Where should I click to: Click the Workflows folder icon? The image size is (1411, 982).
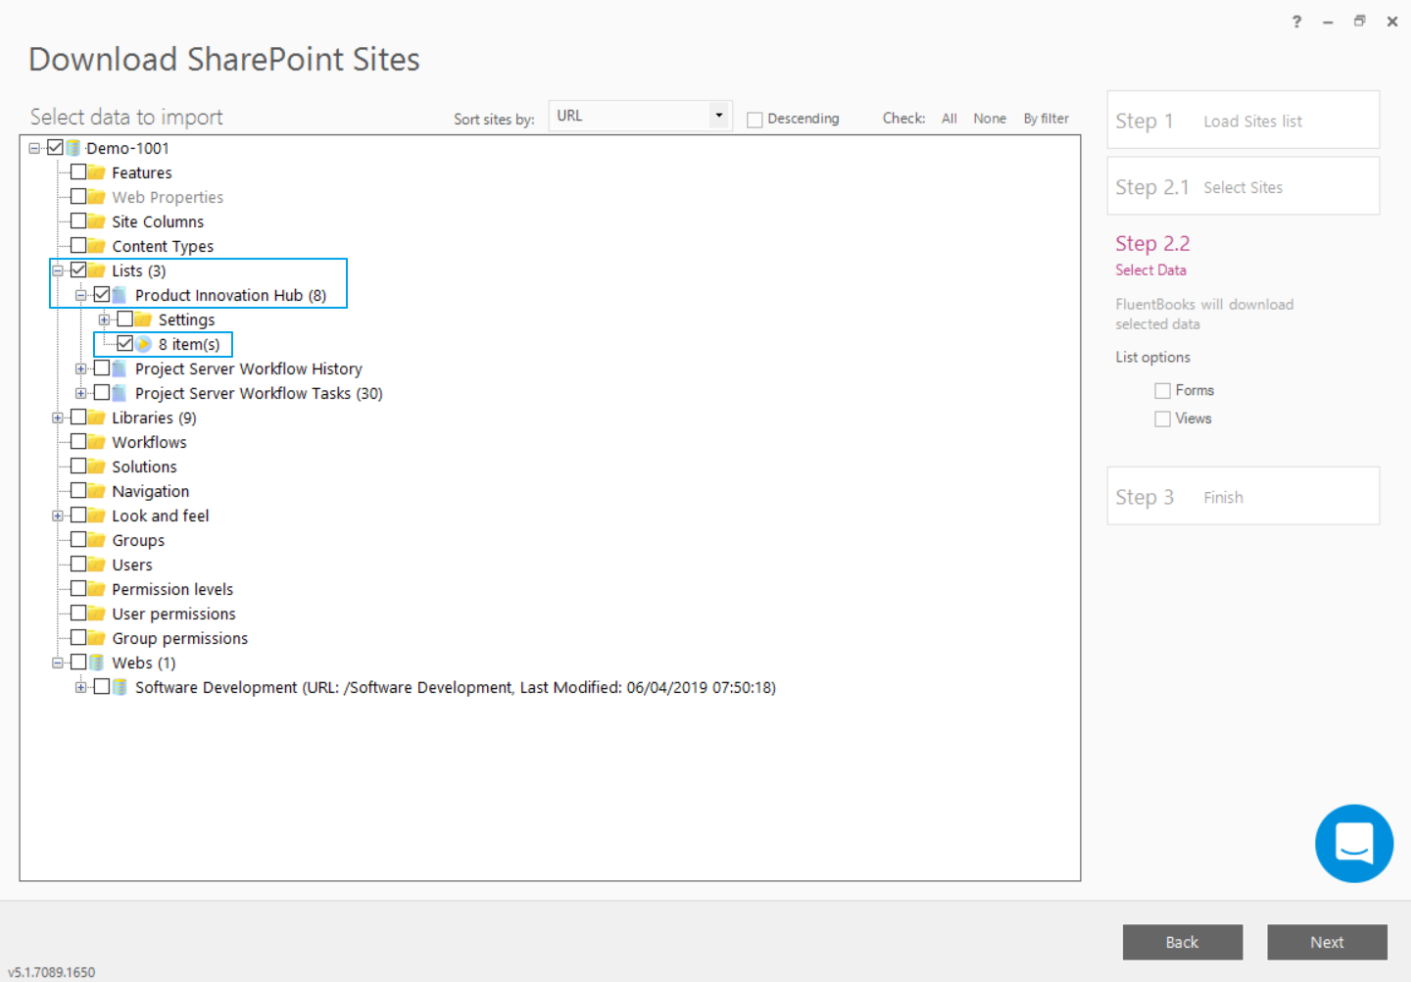click(x=96, y=442)
